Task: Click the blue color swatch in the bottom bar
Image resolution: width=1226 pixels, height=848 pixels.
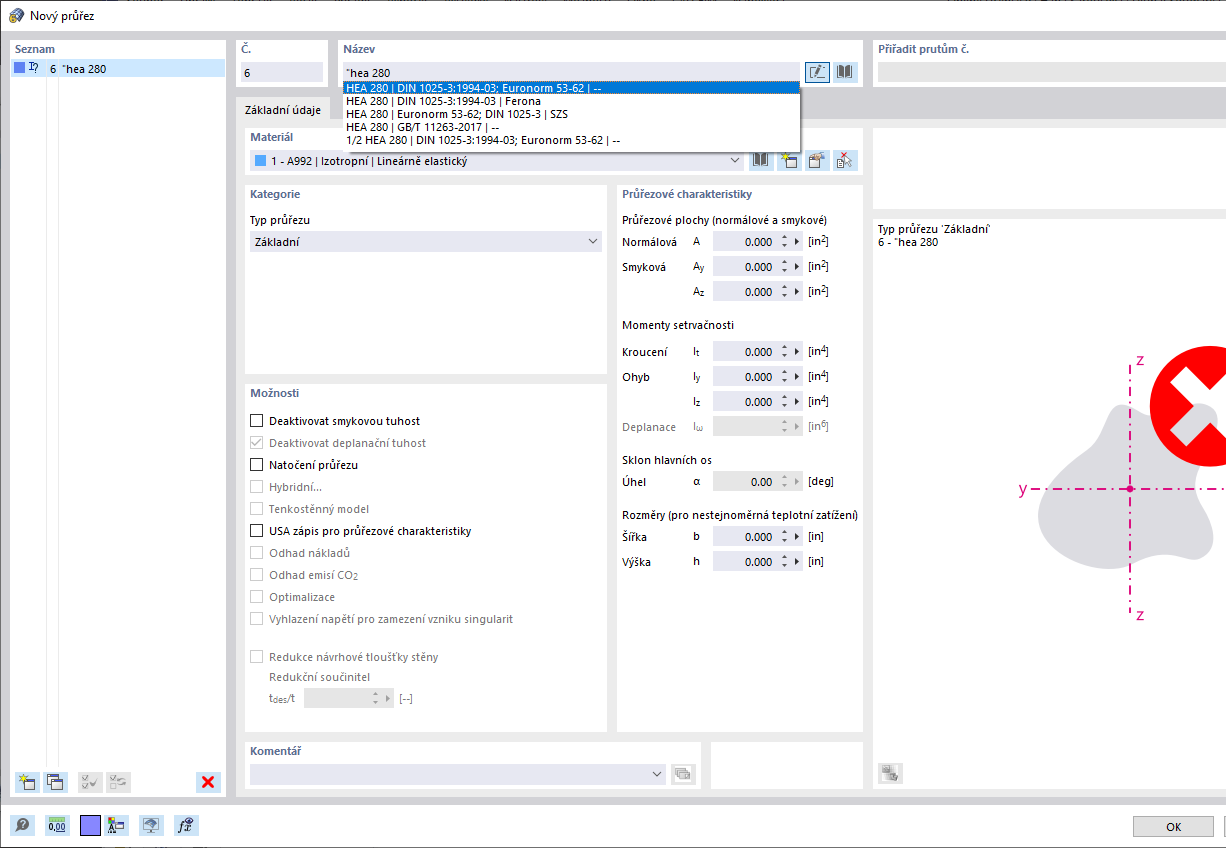Action: tap(90, 826)
